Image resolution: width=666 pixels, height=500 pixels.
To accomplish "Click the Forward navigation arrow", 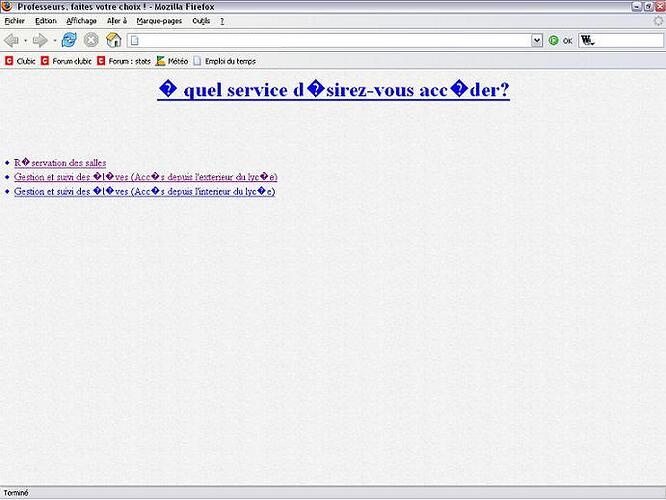I will pos(40,40).
